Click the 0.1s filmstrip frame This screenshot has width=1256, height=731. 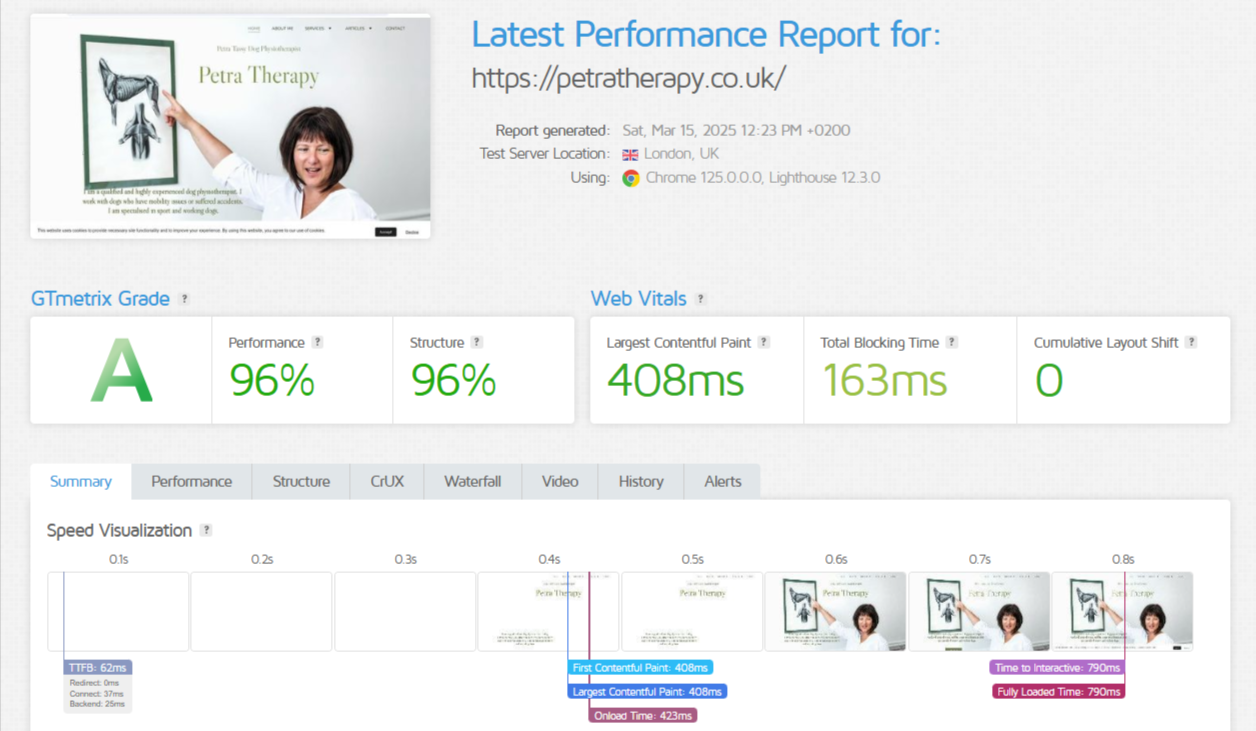(x=118, y=611)
